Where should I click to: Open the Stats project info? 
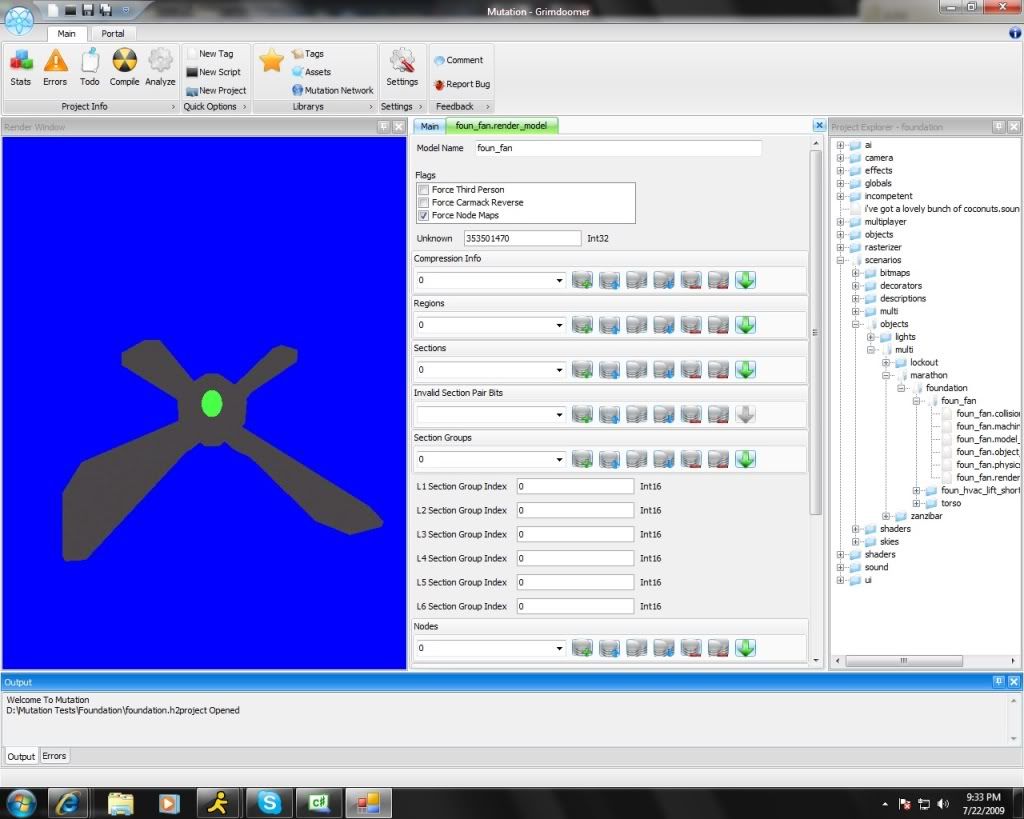(x=20, y=67)
